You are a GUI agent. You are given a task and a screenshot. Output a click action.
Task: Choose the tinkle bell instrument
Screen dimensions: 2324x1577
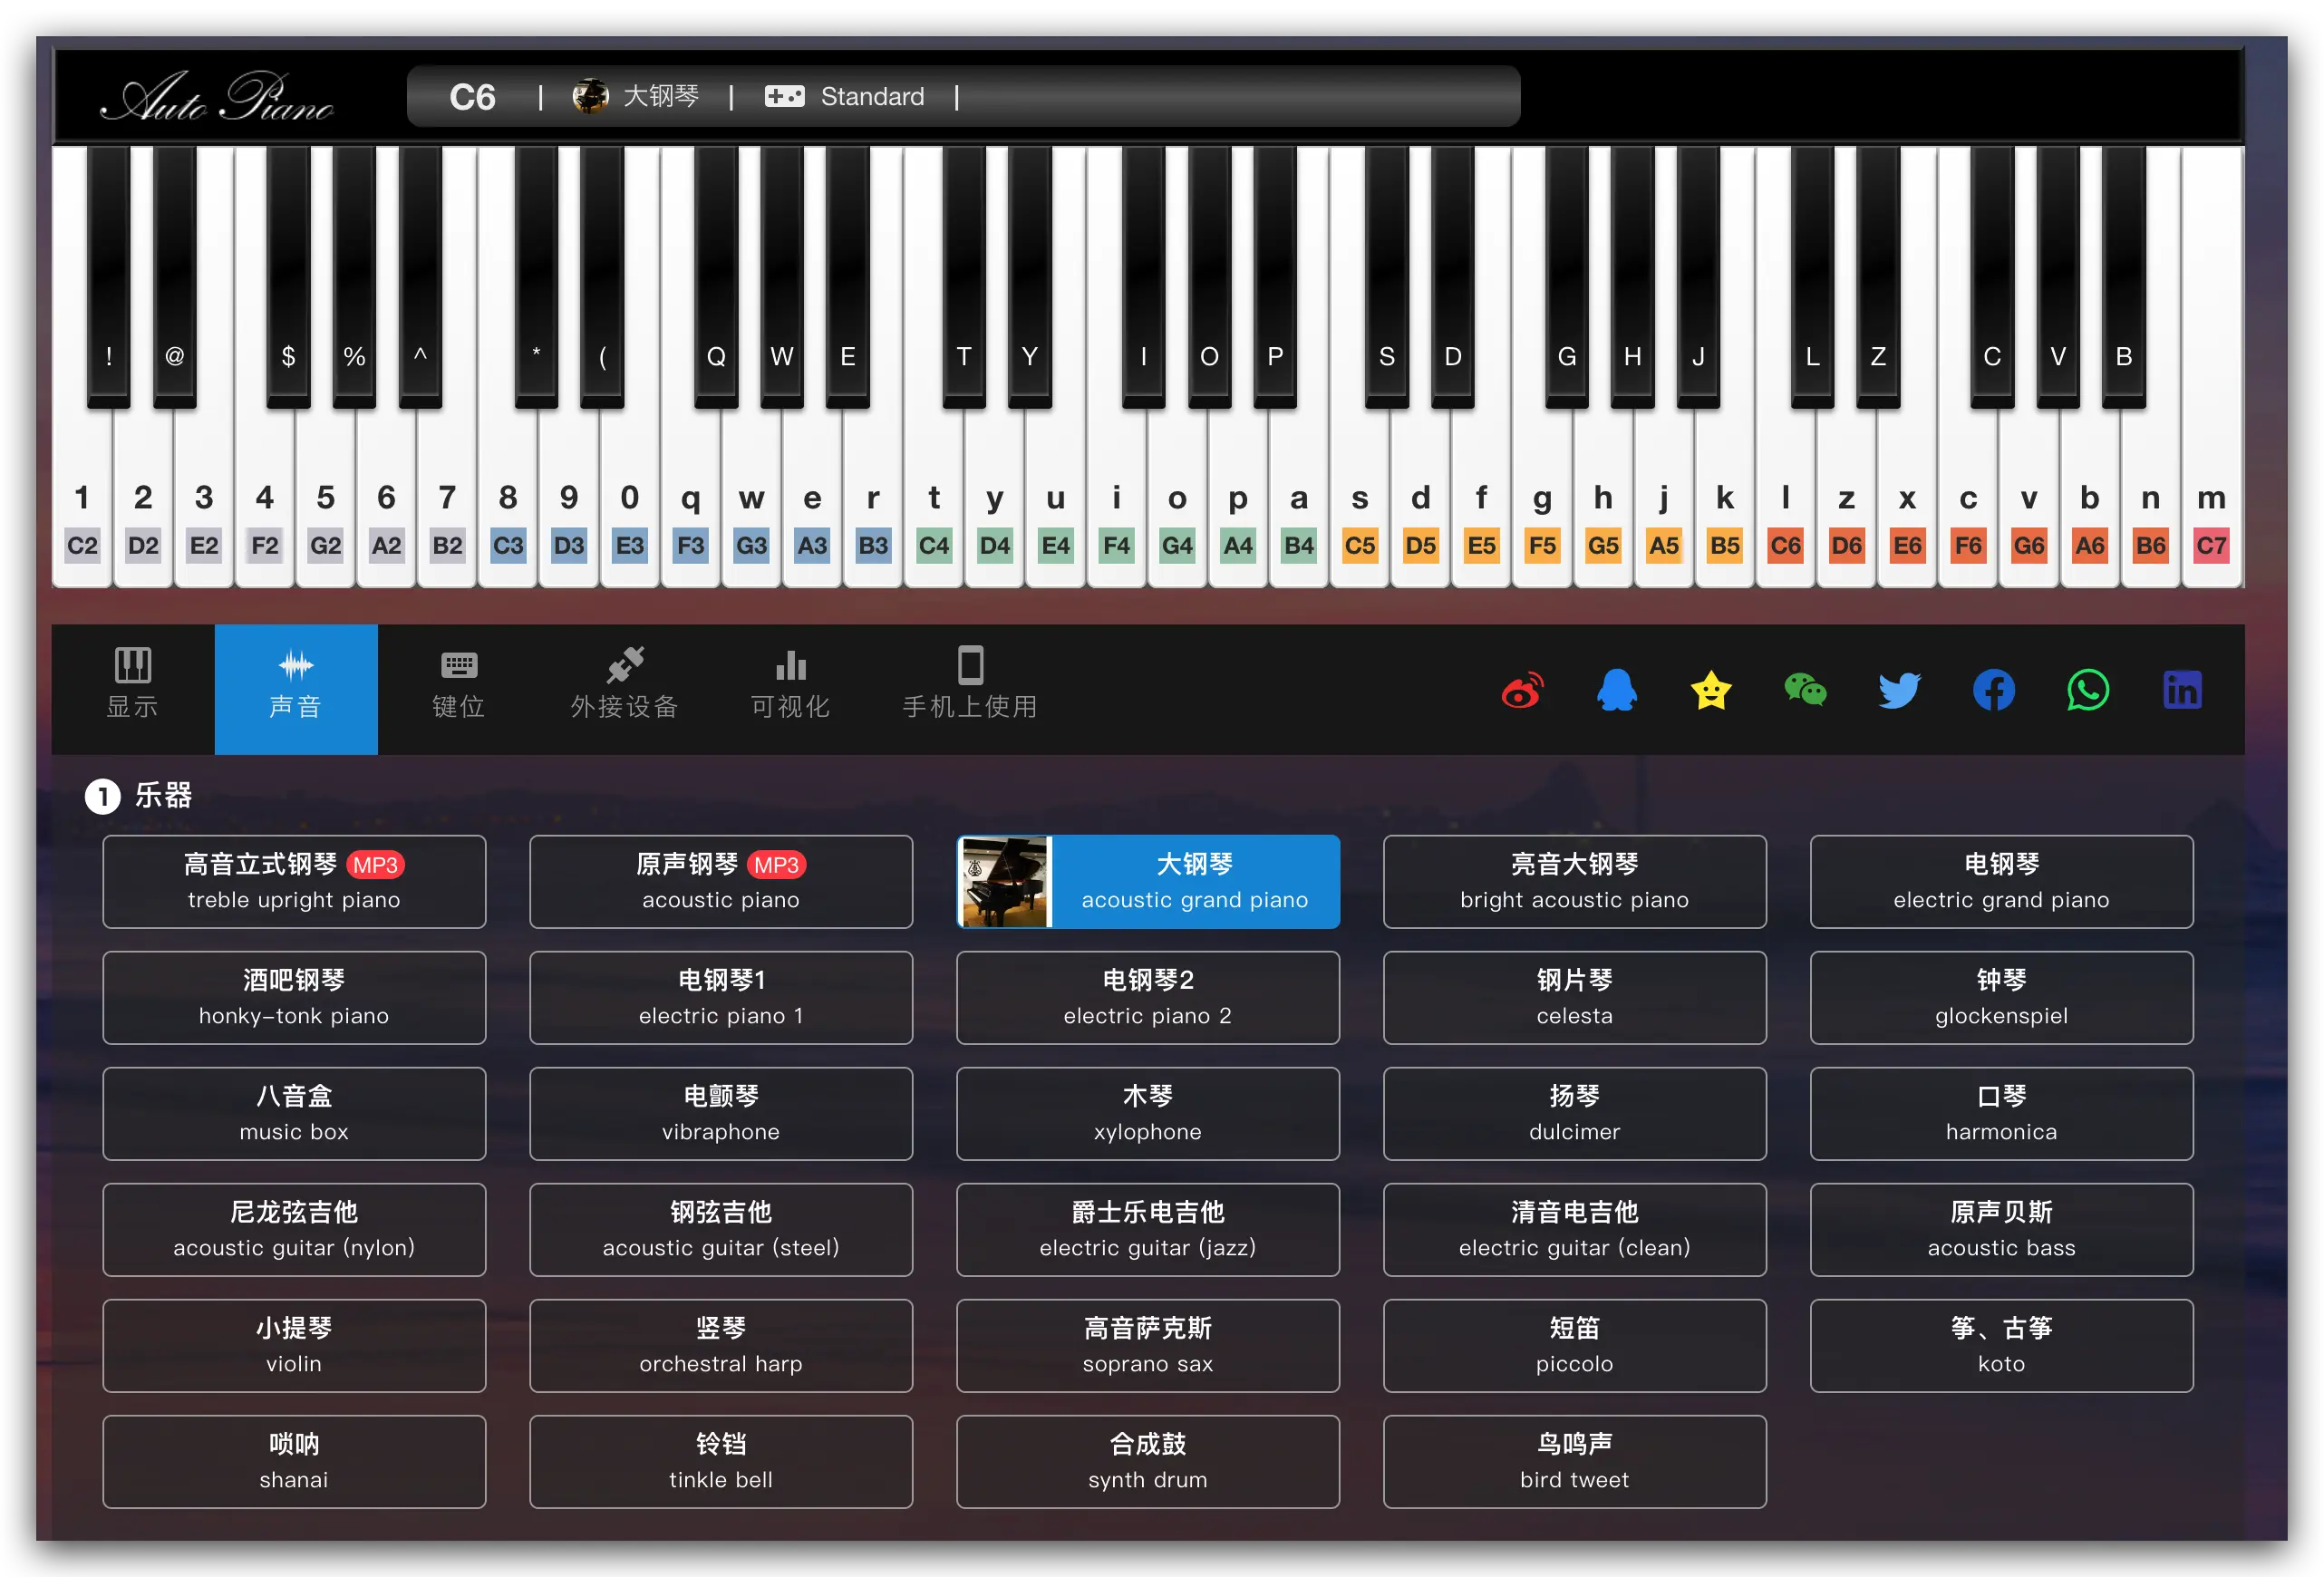click(x=721, y=1461)
